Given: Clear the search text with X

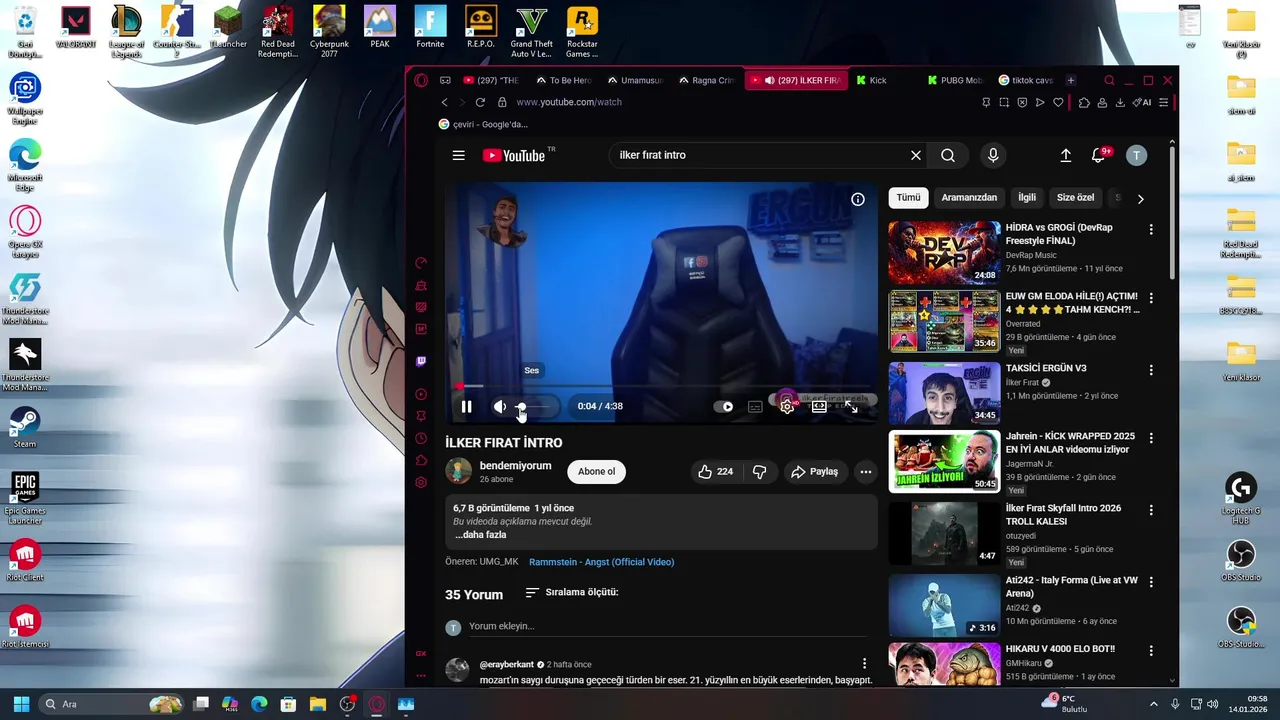Looking at the screenshot, I should 915,155.
